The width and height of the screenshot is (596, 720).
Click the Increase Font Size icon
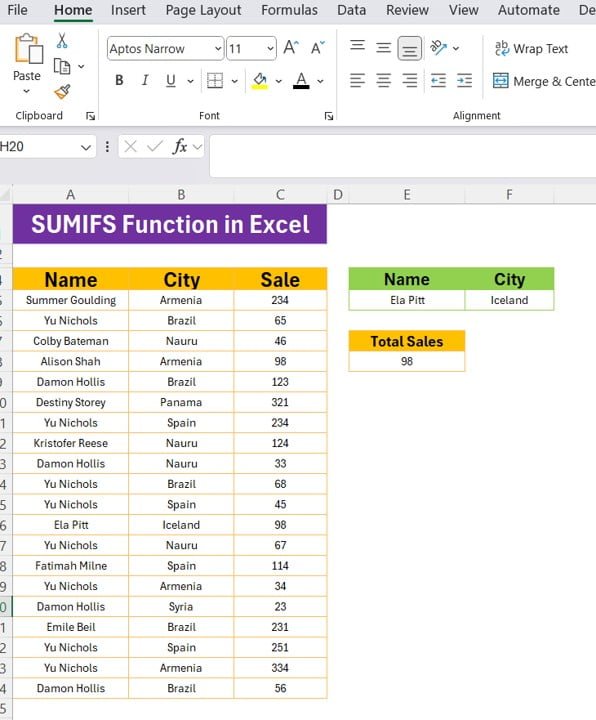[291, 48]
